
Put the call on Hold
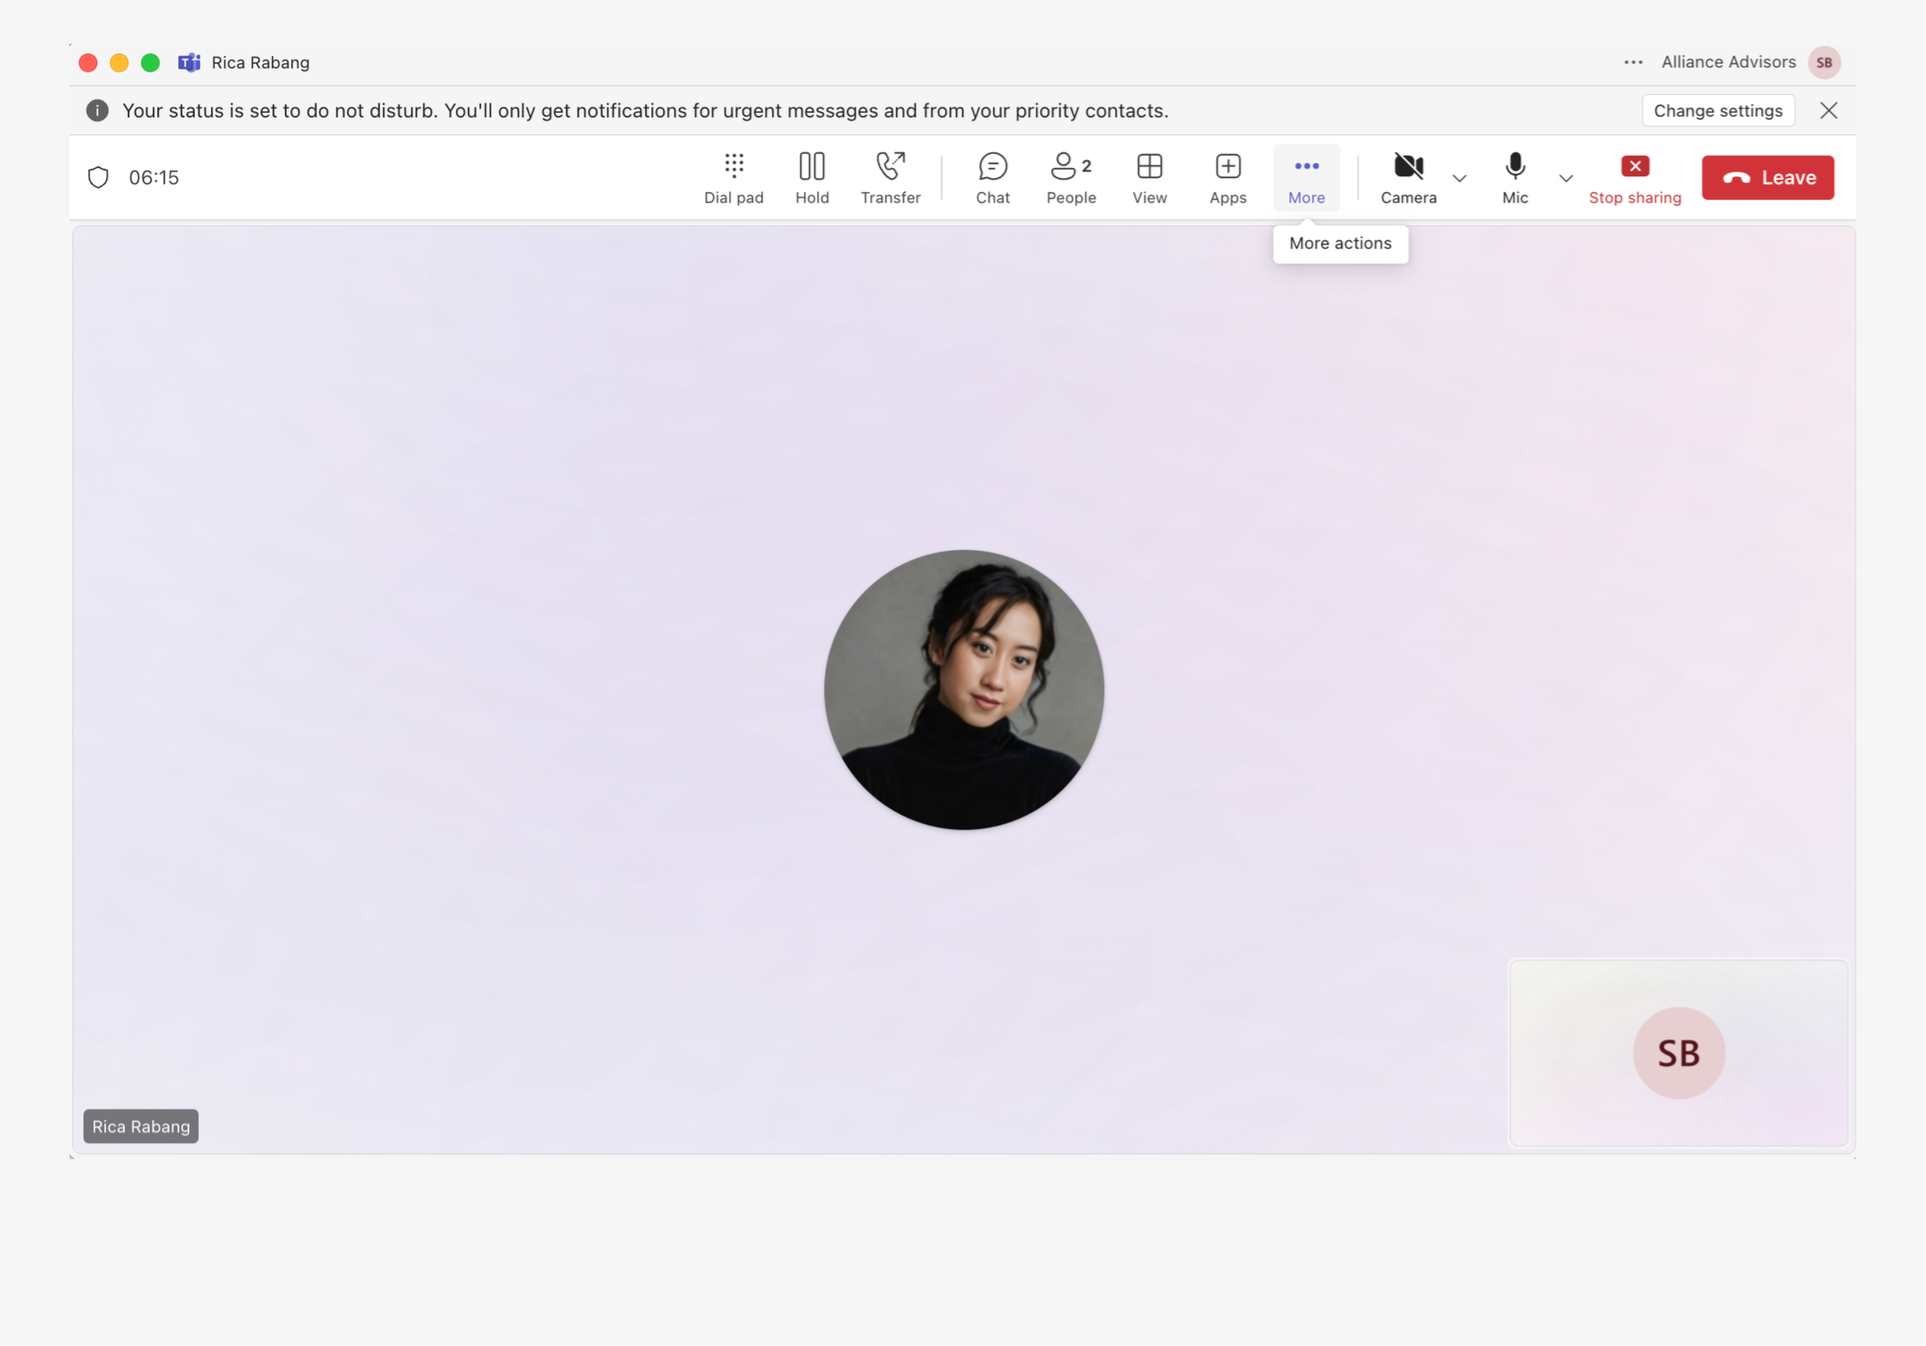pos(811,177)
